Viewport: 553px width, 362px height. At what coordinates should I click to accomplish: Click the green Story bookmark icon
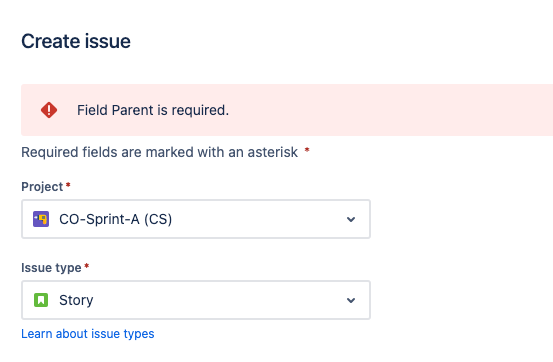(x=41, y=300)
